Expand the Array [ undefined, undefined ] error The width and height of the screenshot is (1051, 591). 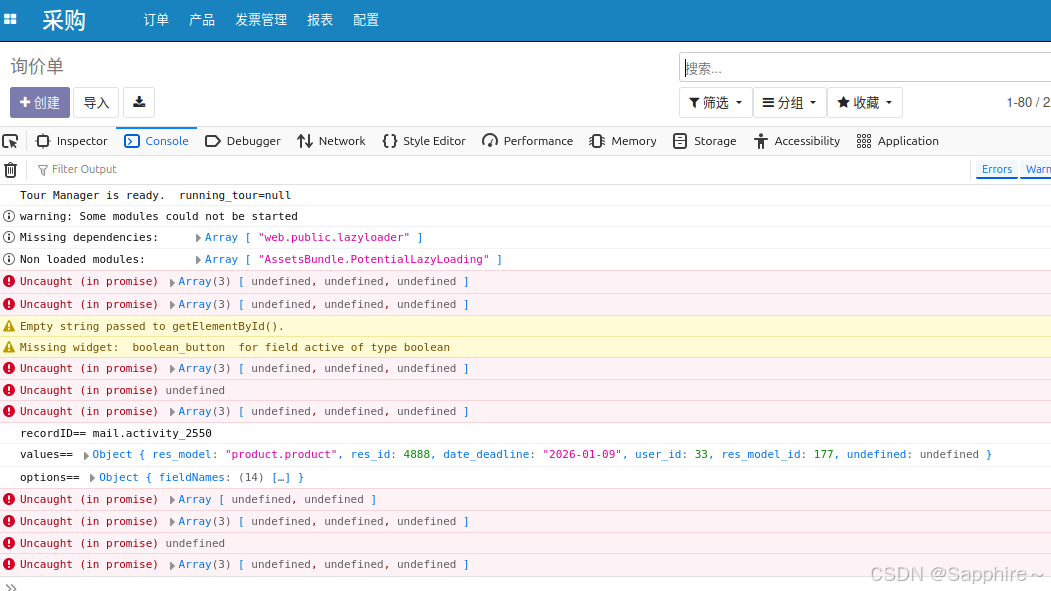[x=172, y=500]
